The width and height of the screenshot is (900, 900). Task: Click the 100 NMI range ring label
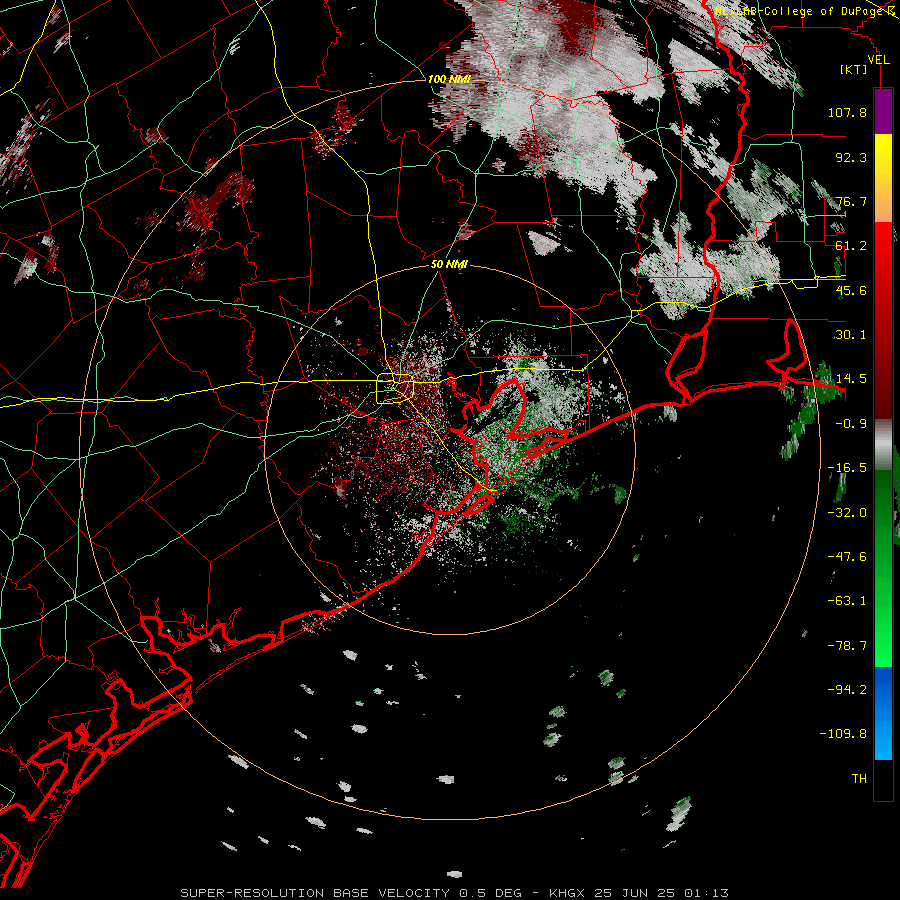click(449, 79)
